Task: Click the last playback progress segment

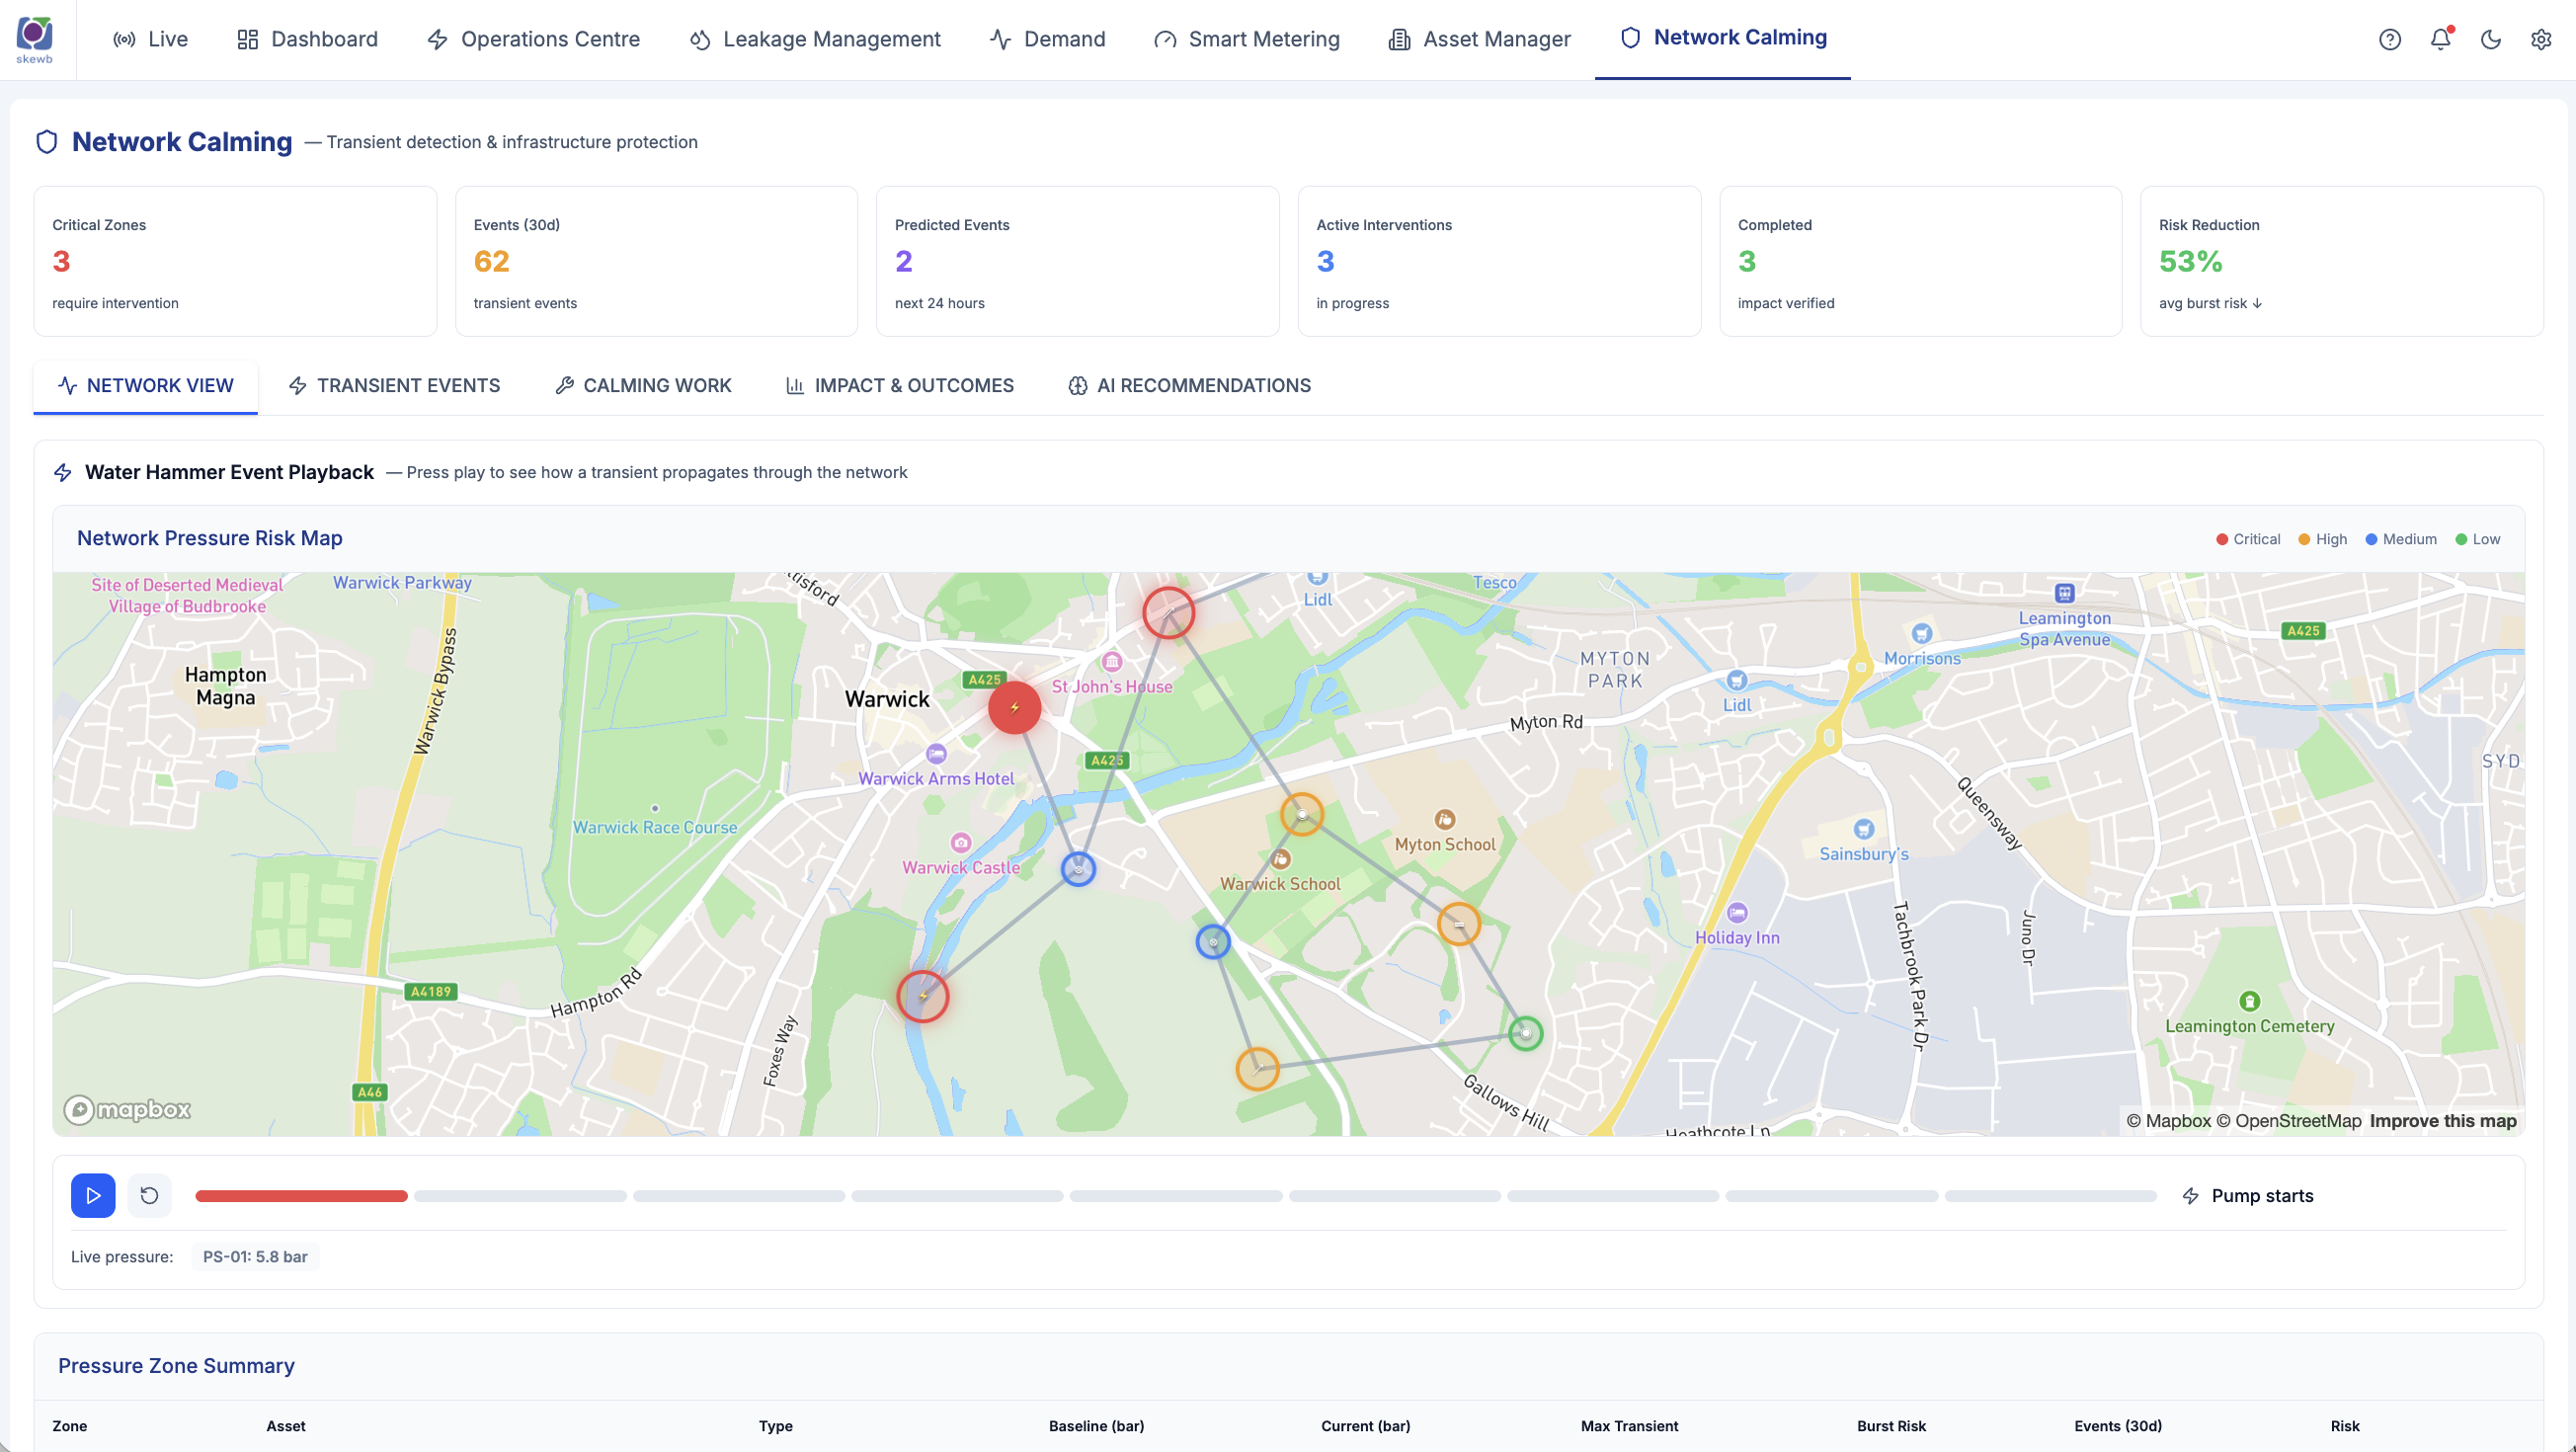Action: (x=2050, y=1196)
